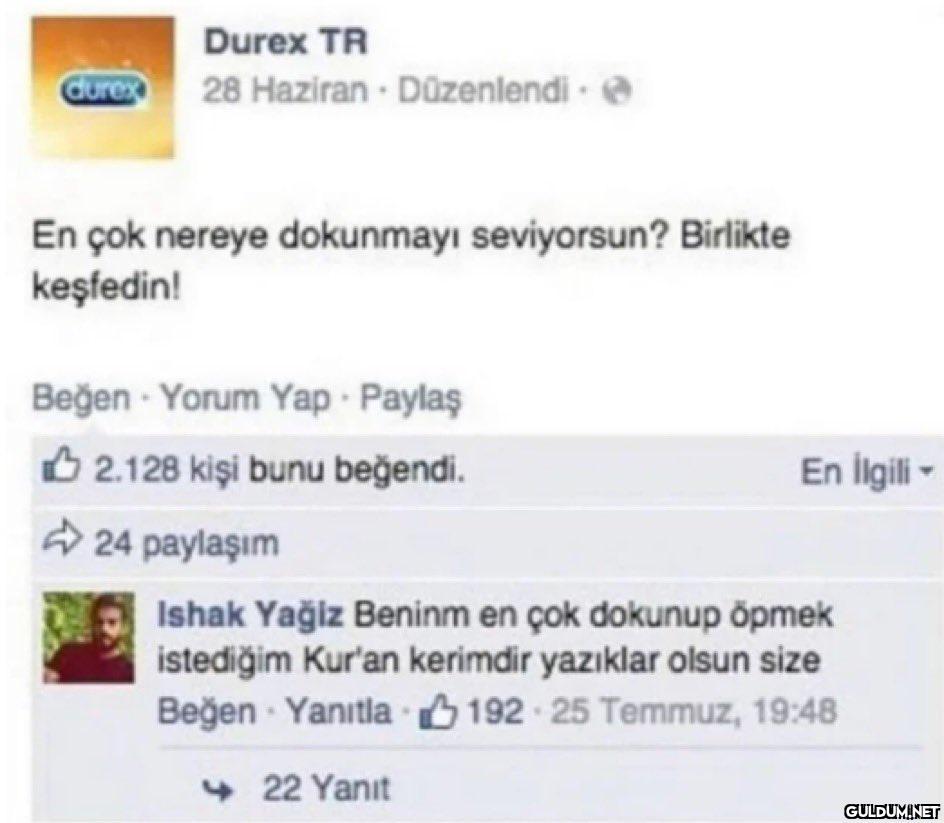Click the Durex TR page name

coord(285,43)
